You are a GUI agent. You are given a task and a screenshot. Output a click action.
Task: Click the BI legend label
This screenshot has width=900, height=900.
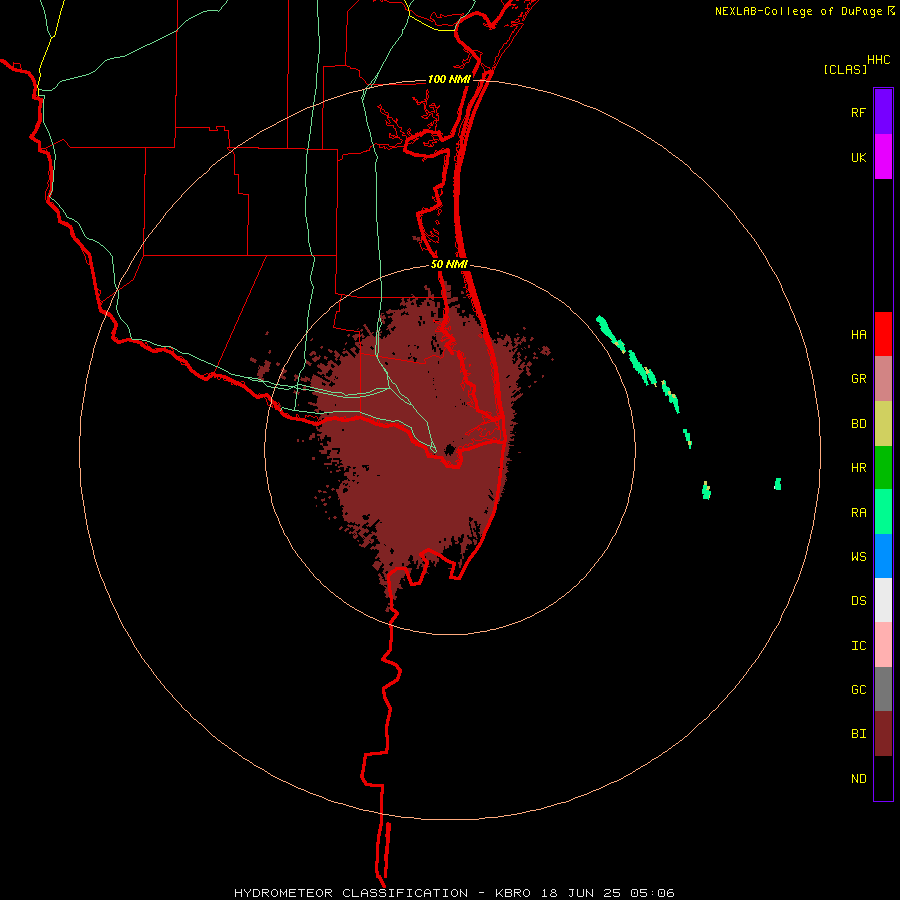point(858,734)
